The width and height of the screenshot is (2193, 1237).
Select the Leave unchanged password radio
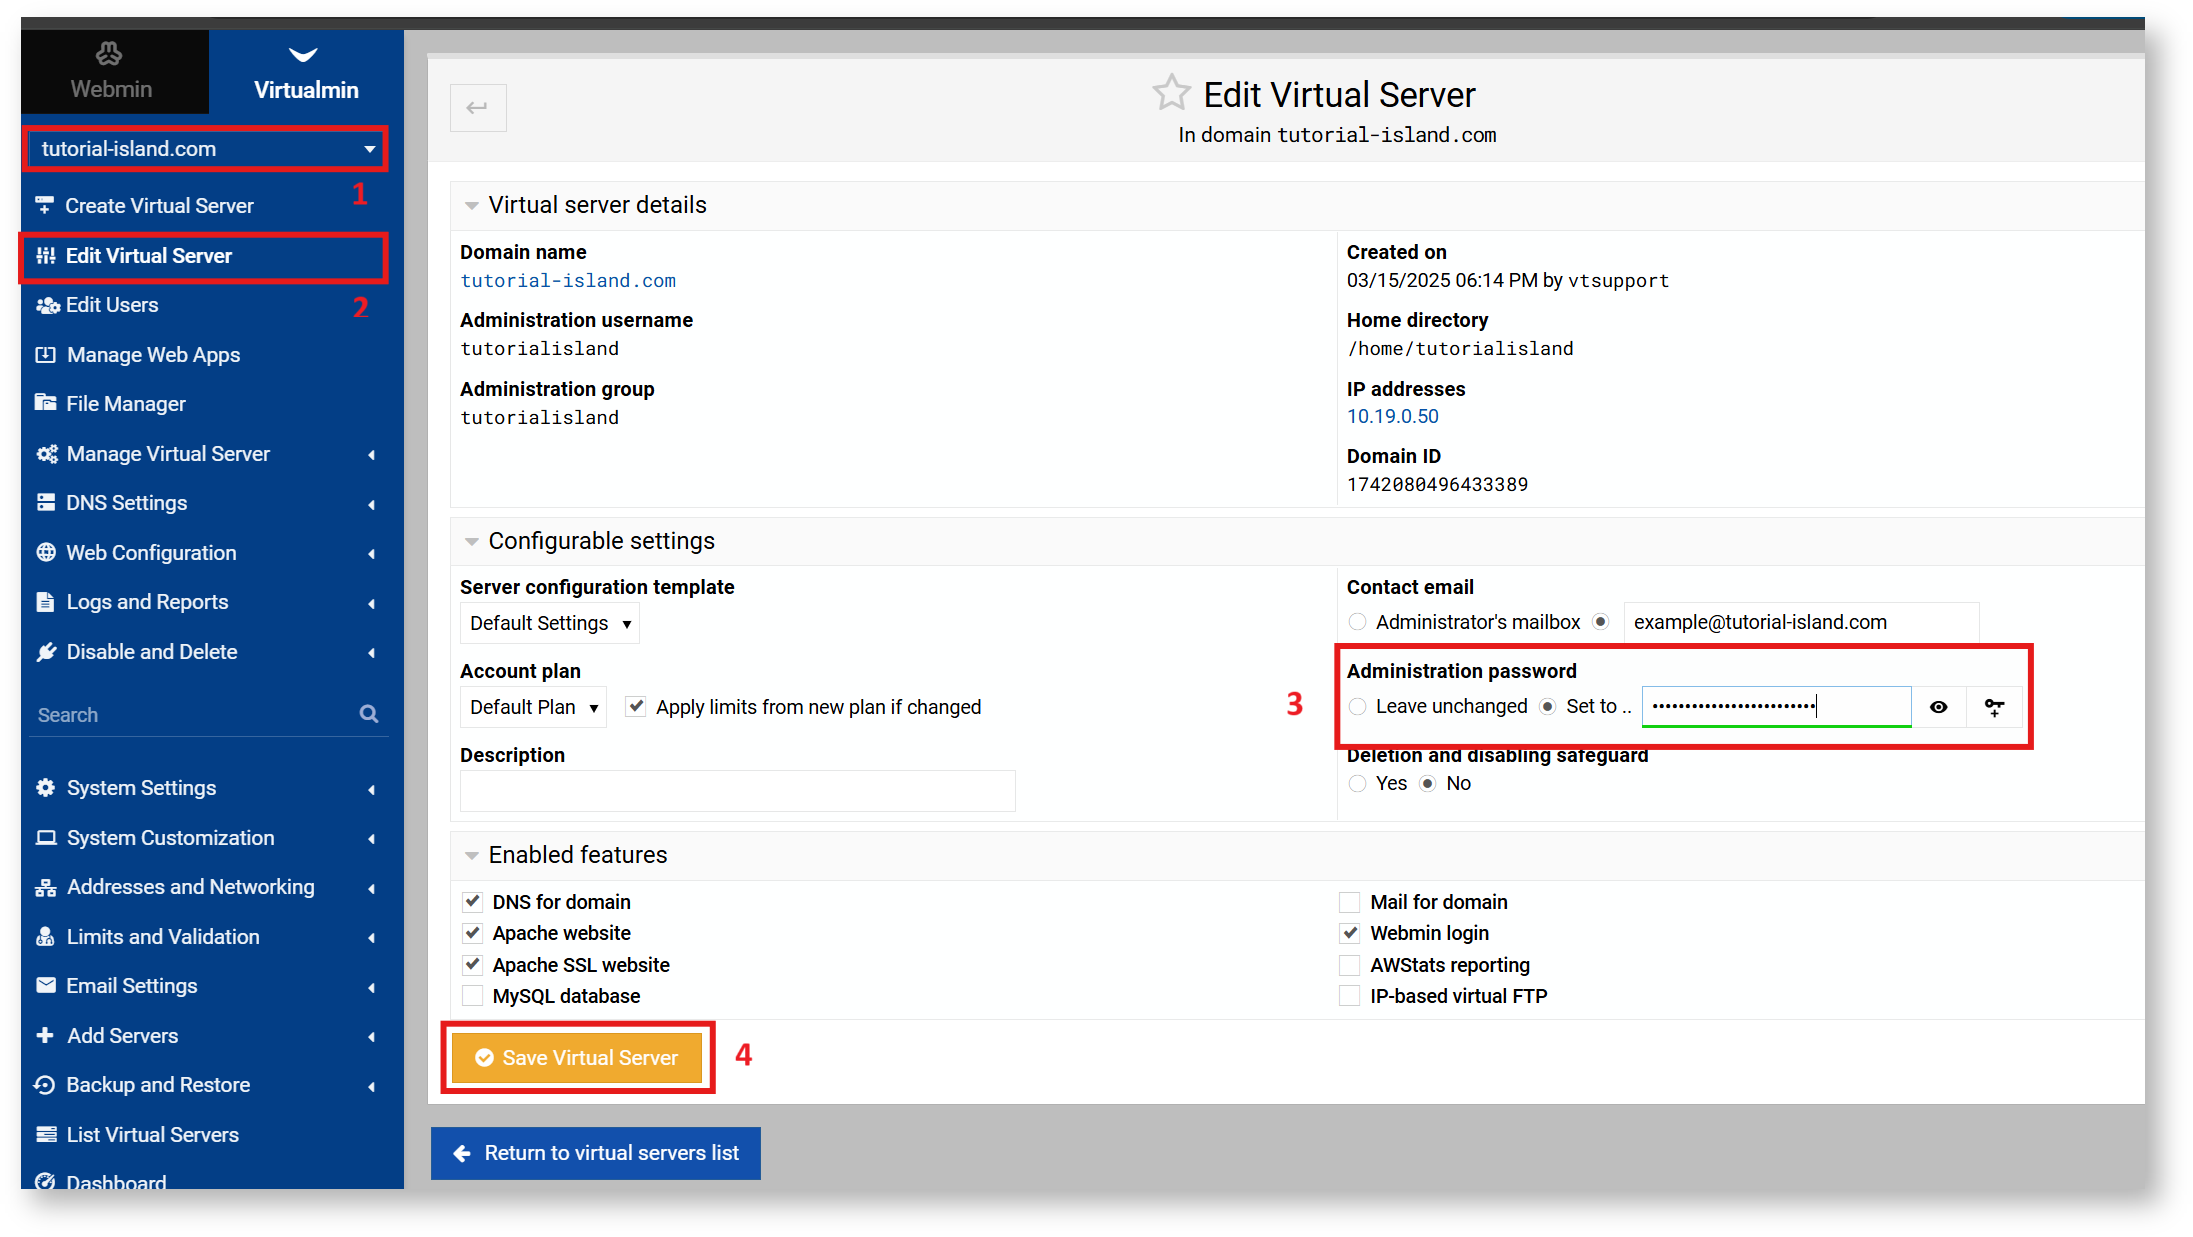click(1358, 707)
